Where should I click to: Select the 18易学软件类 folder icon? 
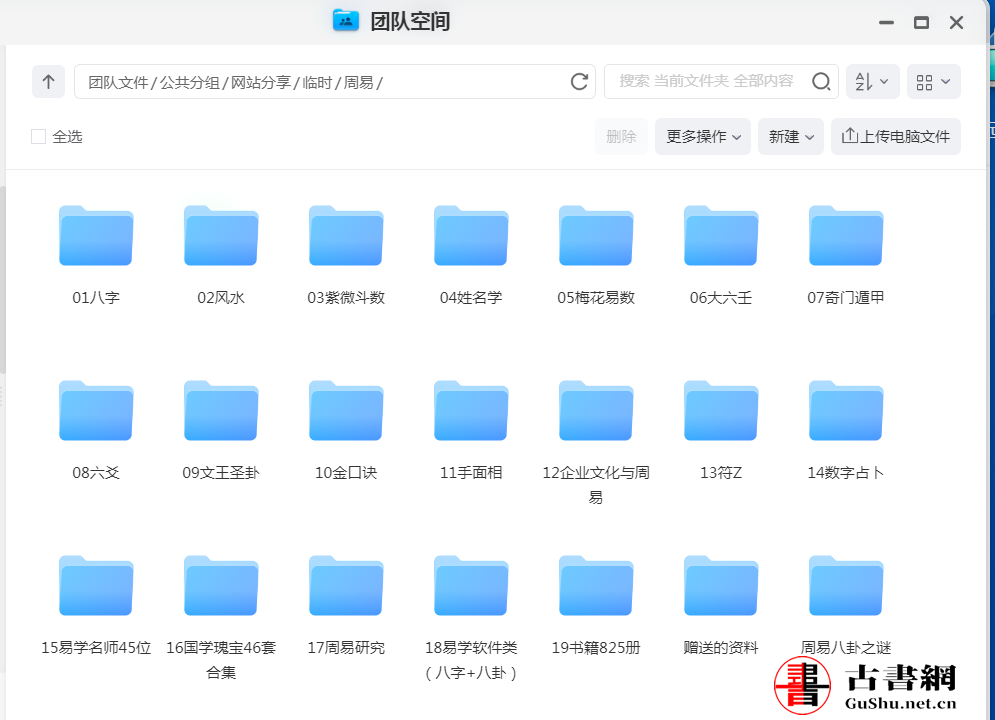[x=471, y=586]
